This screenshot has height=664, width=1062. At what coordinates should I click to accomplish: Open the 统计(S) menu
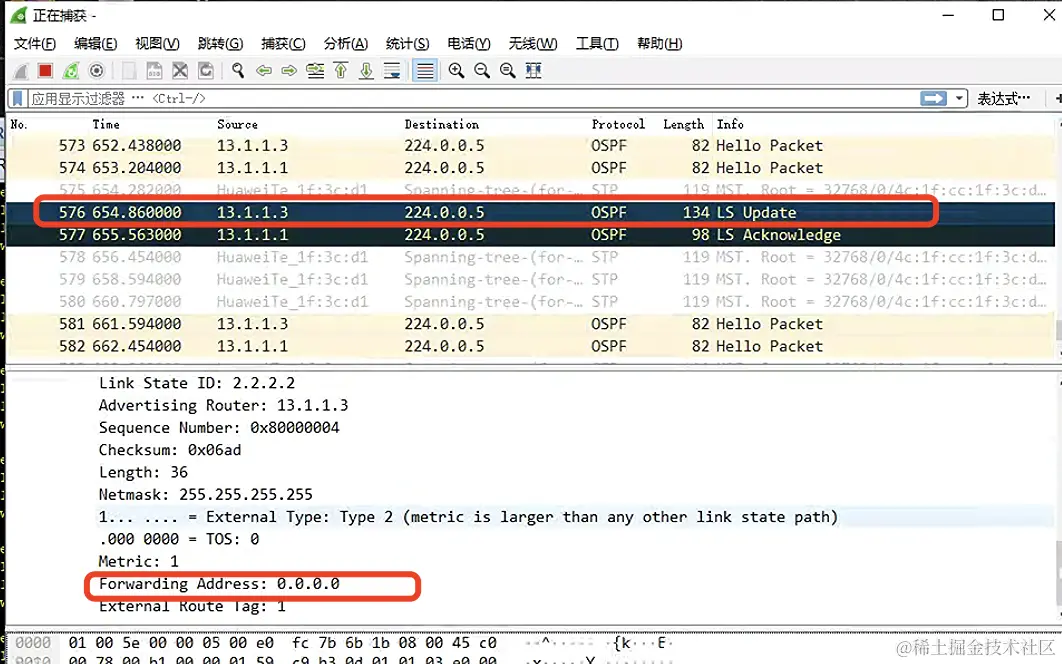(x=407, y=43)
